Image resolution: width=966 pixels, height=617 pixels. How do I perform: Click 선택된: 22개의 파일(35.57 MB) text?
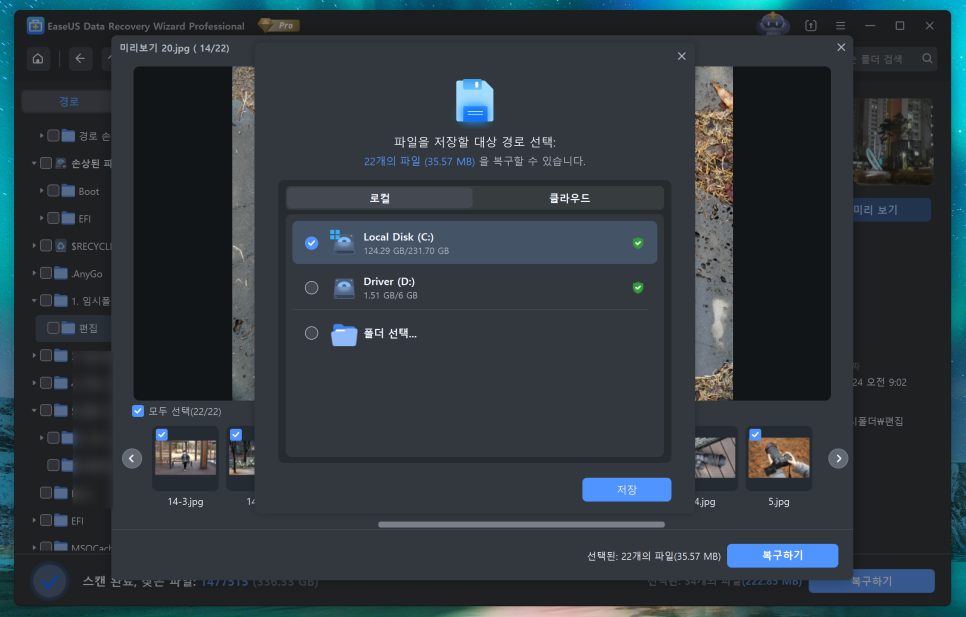[654, 556]
